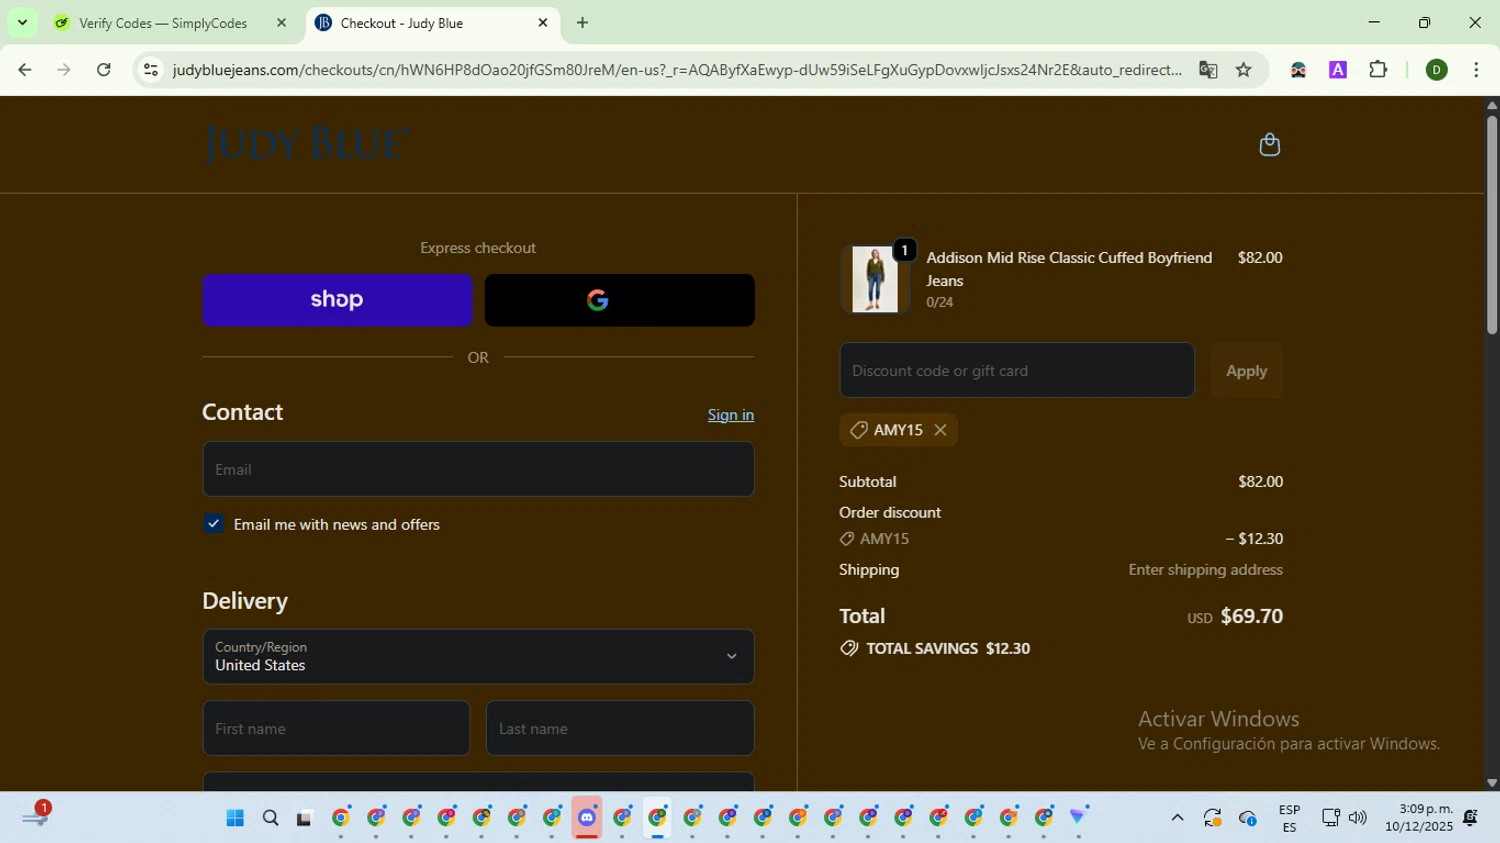Close the Verify Codes — SimplyCodes tab
The height and width of the screenshot is (843, 1500).
click(281, 23)
